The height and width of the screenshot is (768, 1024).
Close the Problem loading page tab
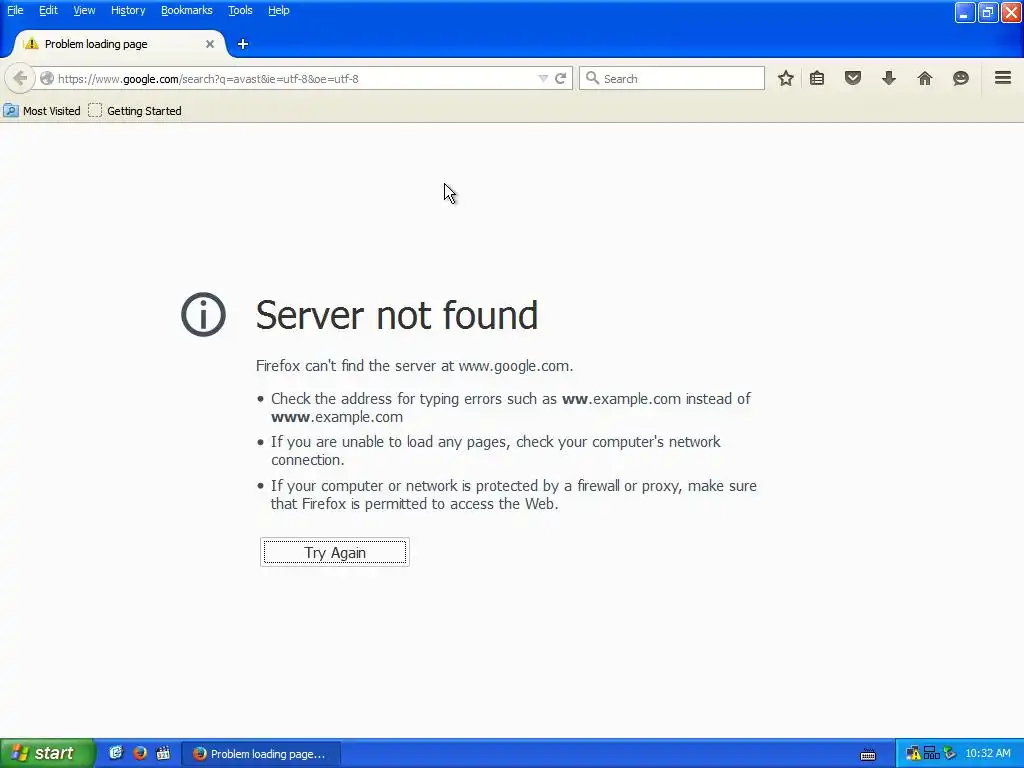[210, 44]
